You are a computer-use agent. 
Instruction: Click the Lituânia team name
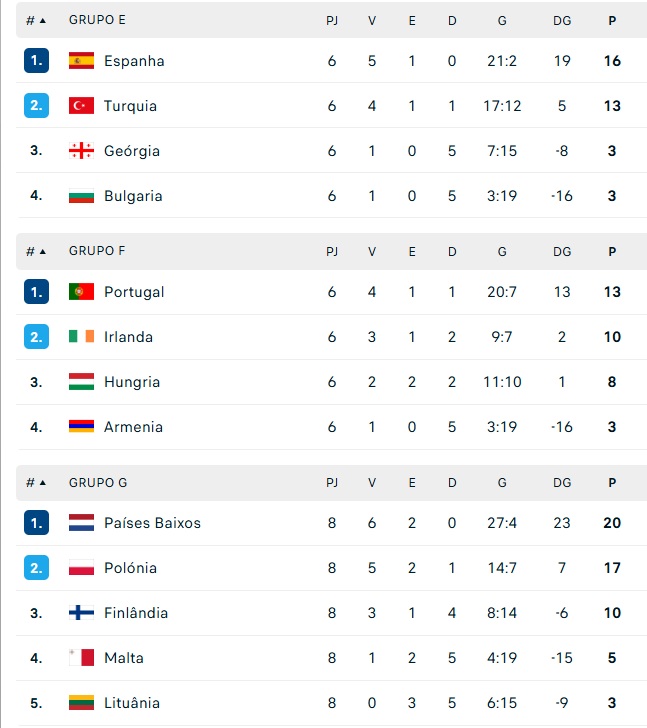tap(132, 703)
